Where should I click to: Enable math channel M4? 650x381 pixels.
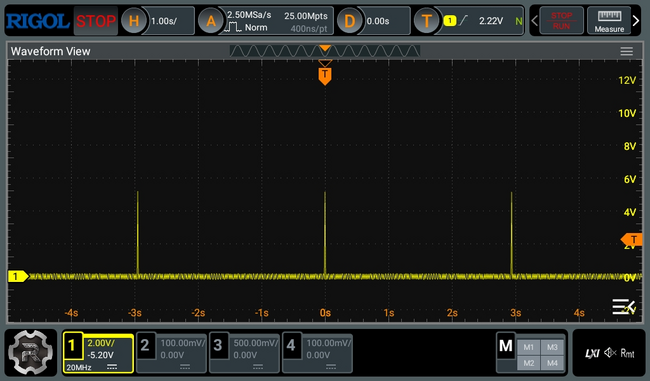click(x=552, y=363)
